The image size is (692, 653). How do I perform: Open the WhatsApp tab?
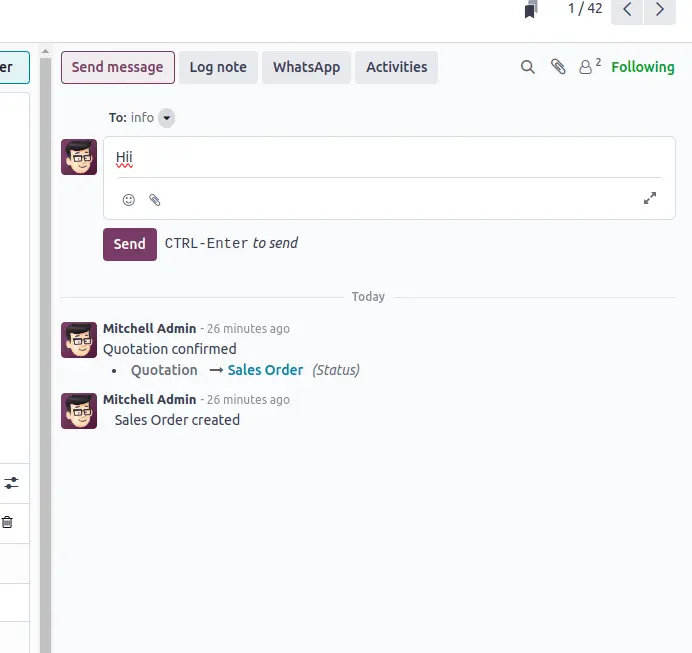click(x=307, y=68)
